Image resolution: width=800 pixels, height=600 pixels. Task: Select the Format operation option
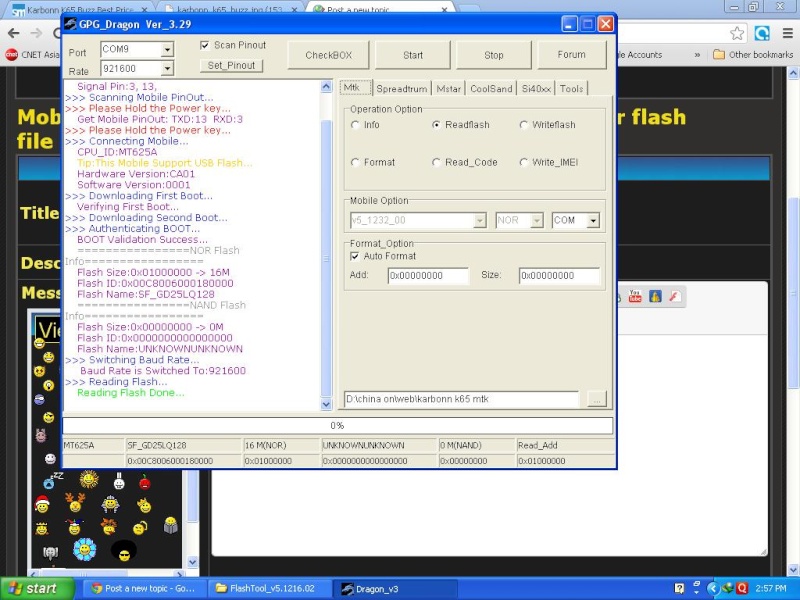click(x=355, y=162)
